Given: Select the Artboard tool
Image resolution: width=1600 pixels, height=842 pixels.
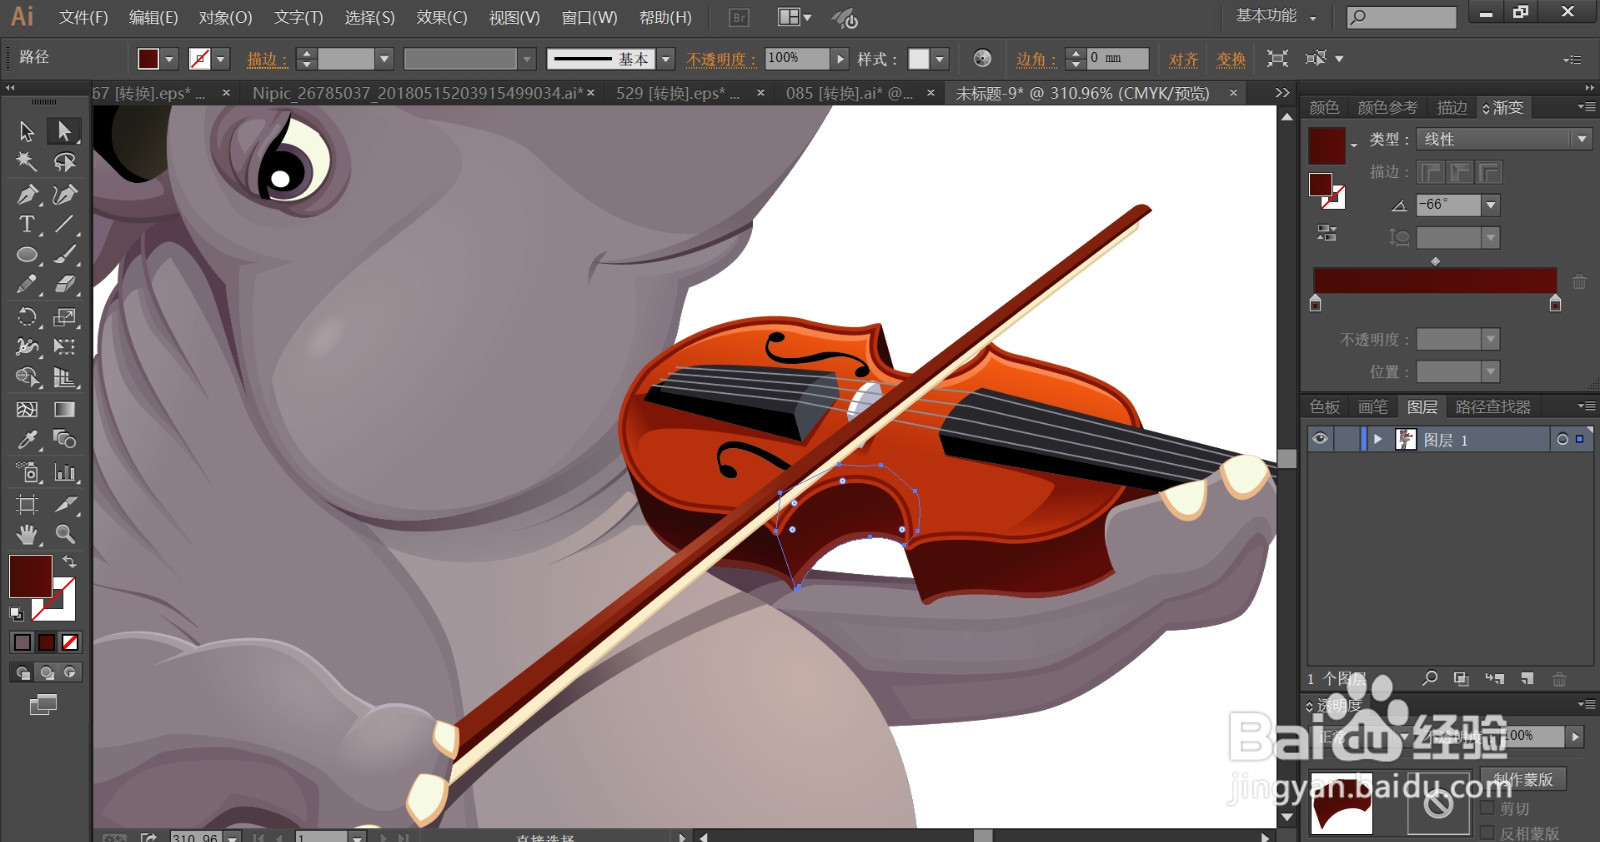Looking at the screenshot, I should [27, 504].
